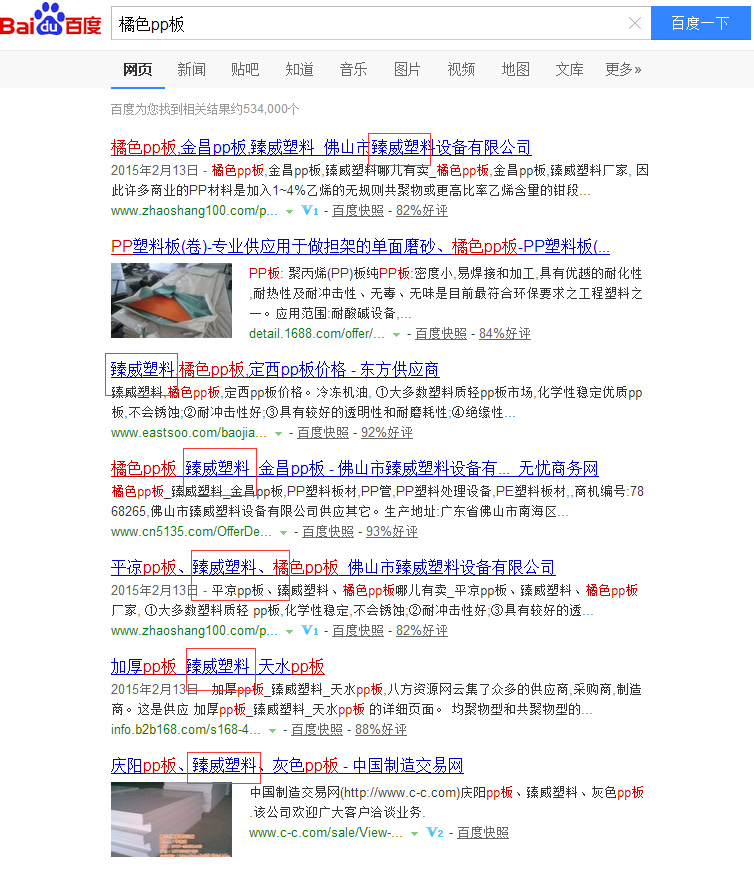754x872 pixels.
Task: Open result 加厚pp板_臻威塑料_天水pp板
Action: coord(217,666)
